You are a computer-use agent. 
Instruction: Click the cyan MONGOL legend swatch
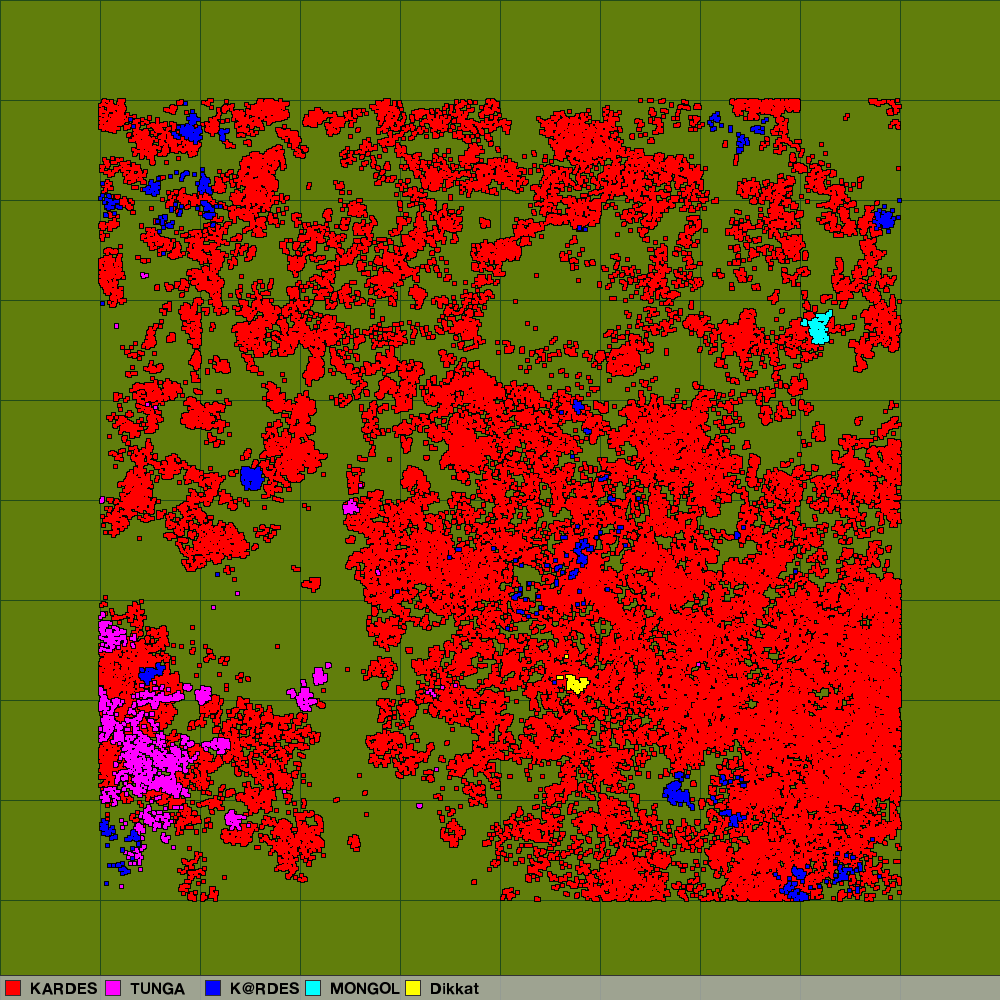[x=313, y=988]
